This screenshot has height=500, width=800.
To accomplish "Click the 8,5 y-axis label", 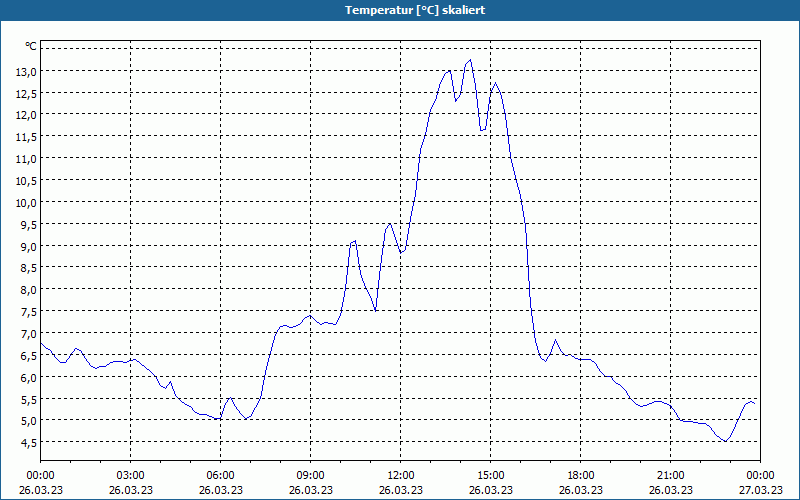I will (29, 268).
